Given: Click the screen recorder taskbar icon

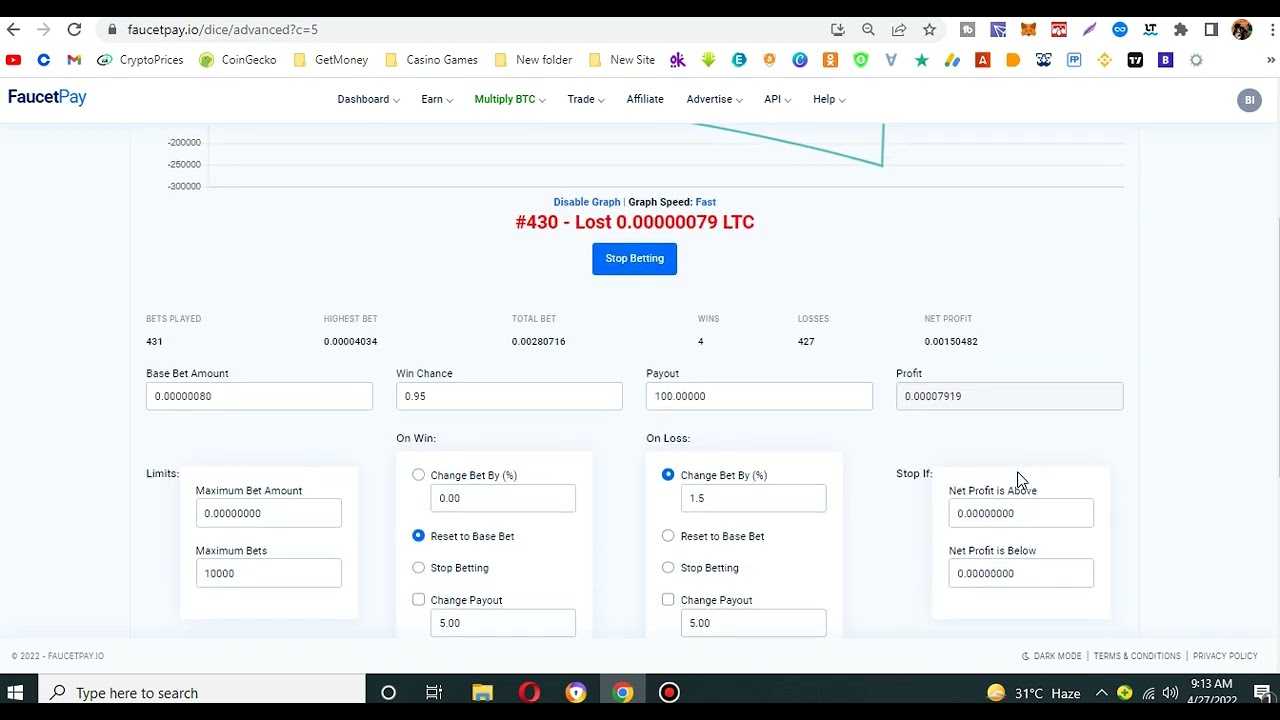Looking at the screenshot, I should pyautogui.click(x=669, y=693).
